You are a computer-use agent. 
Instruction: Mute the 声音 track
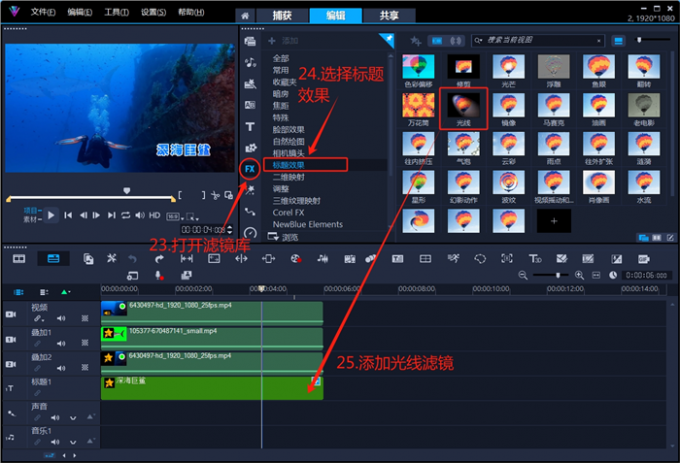[55, 417]
